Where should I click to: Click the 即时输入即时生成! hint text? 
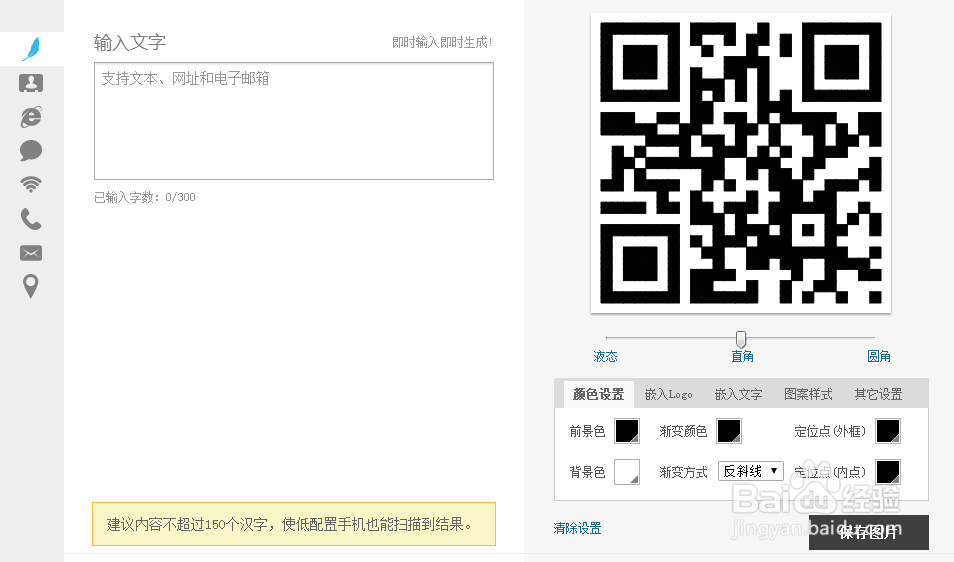pyautogui.click(x=442, y=43)
